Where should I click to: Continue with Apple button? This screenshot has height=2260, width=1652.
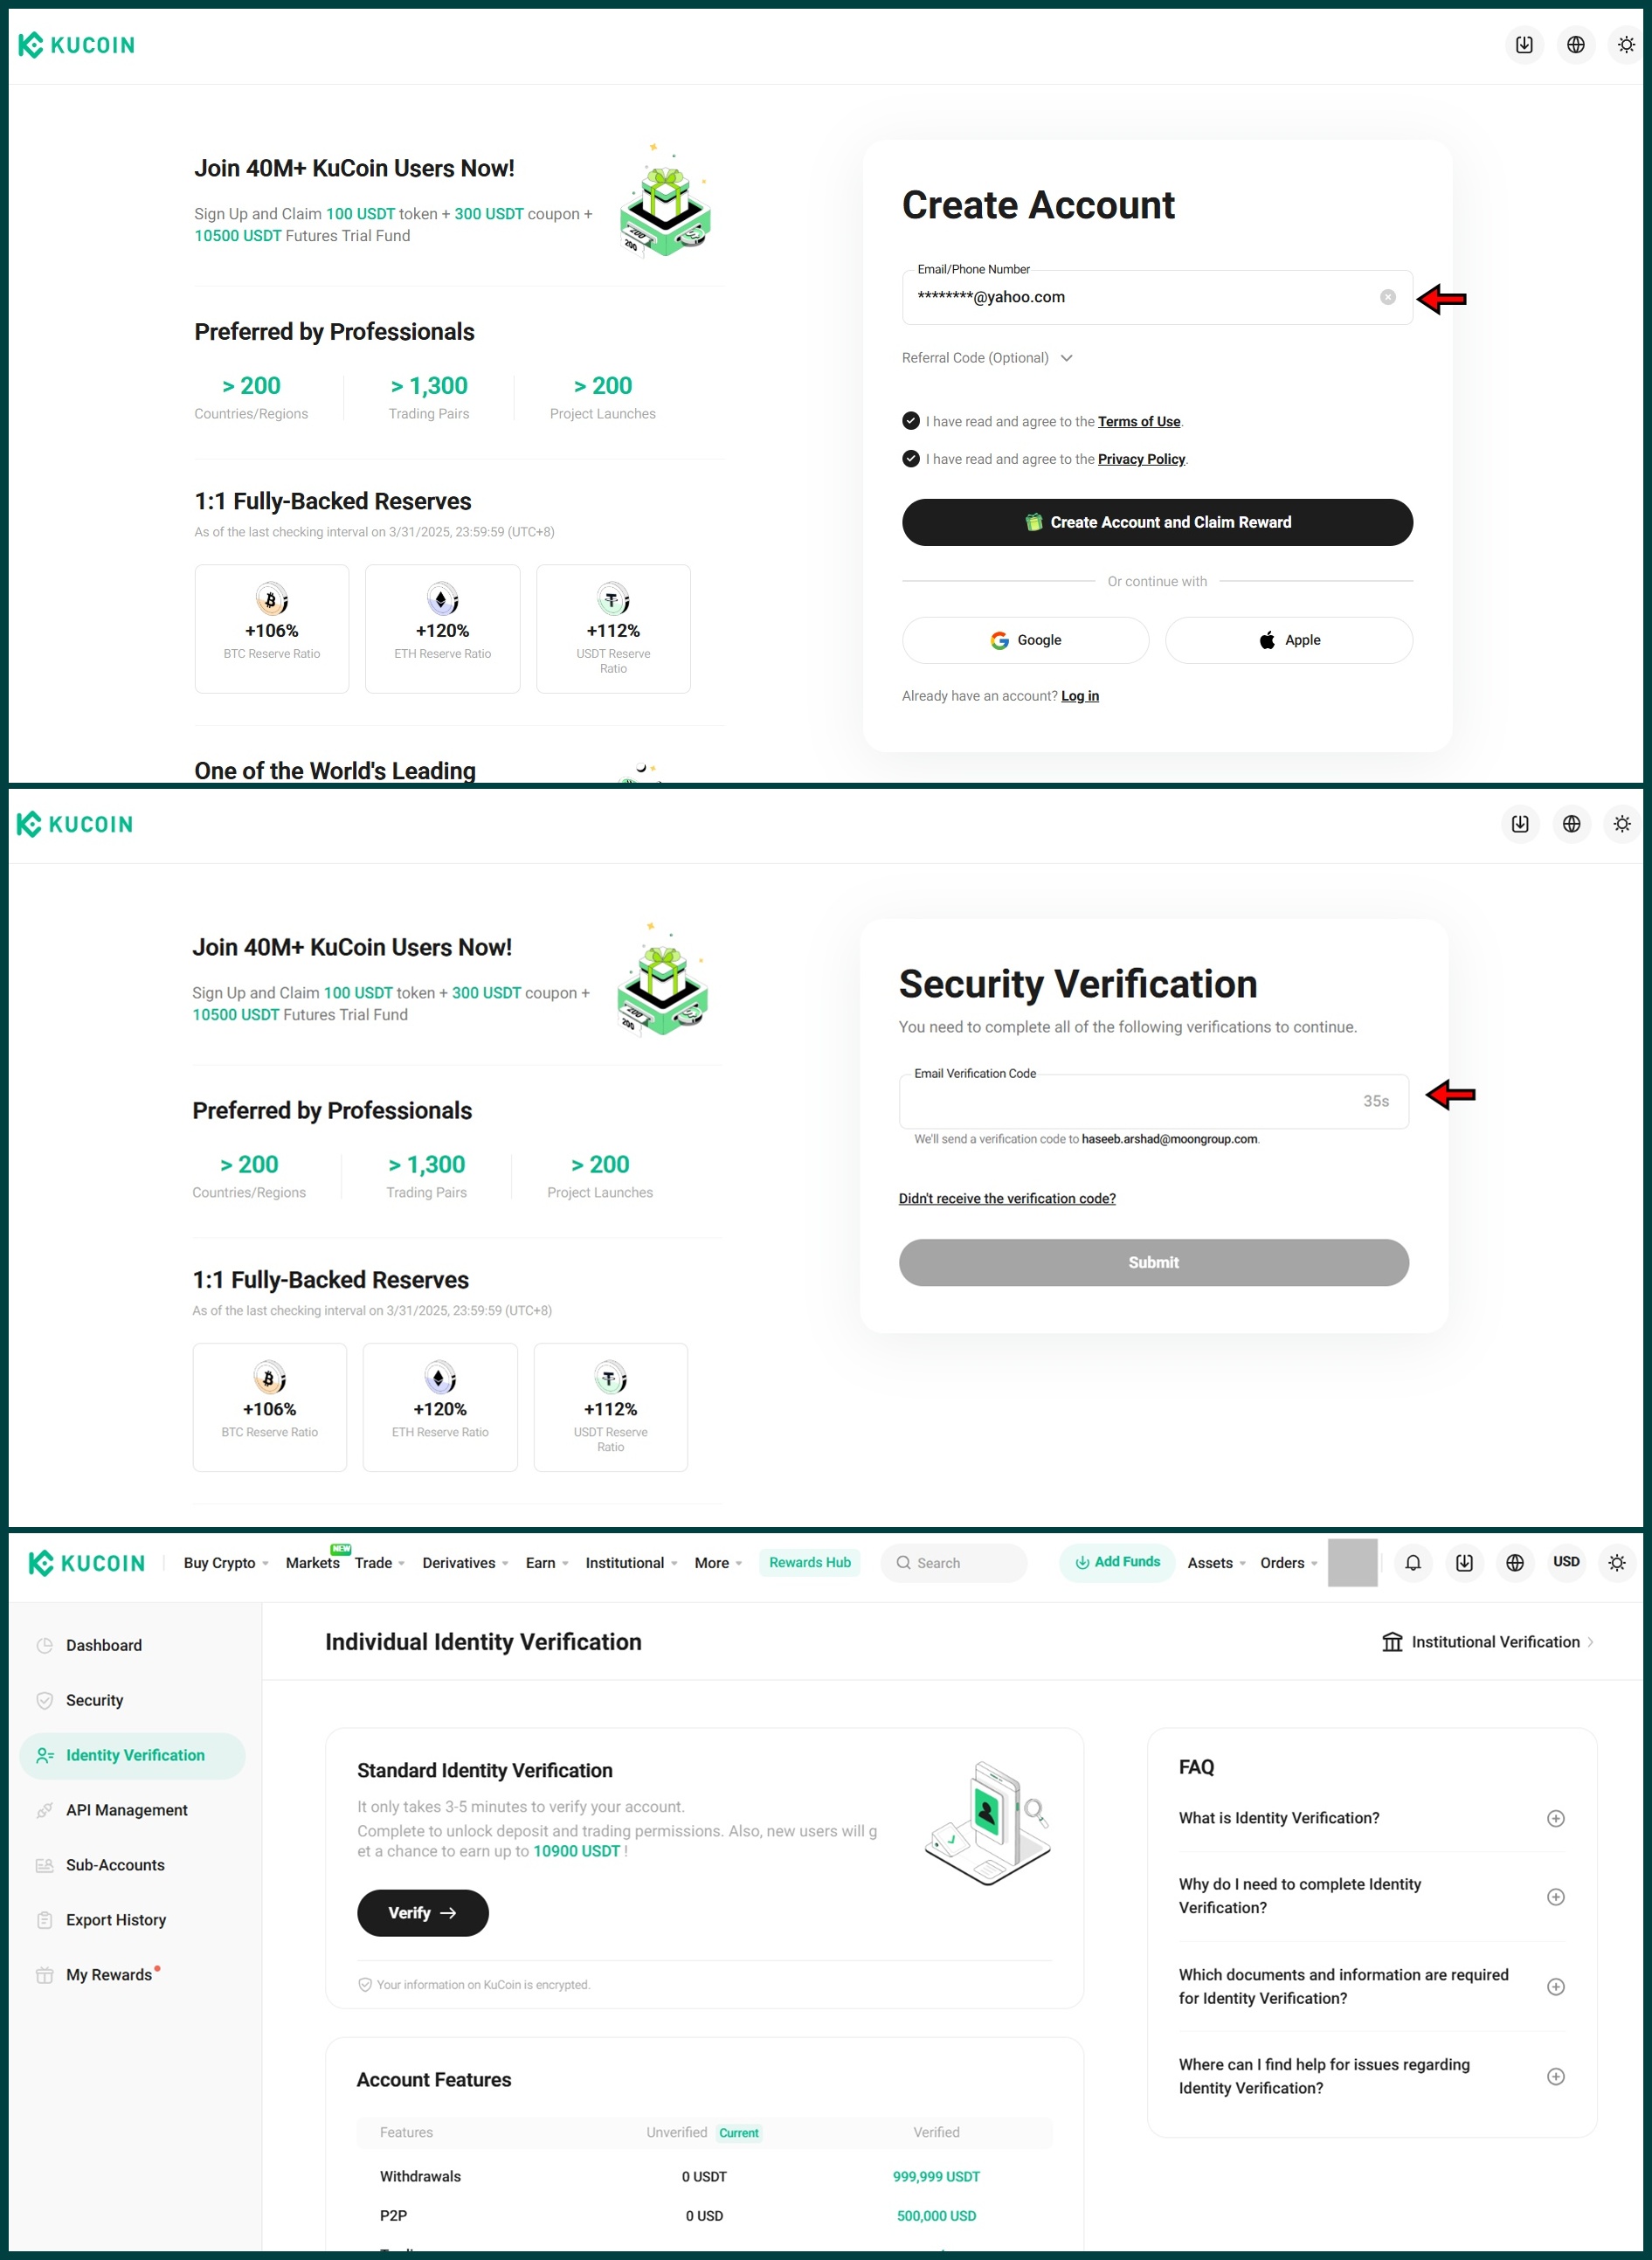(x=1289, y=640)
